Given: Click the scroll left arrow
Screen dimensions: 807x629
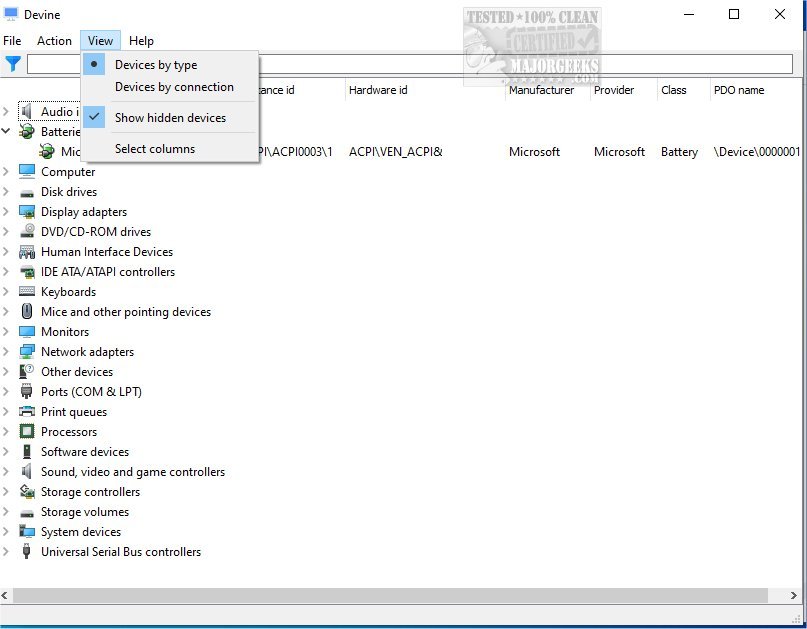Looking at the screenshot, I should 5,596.
